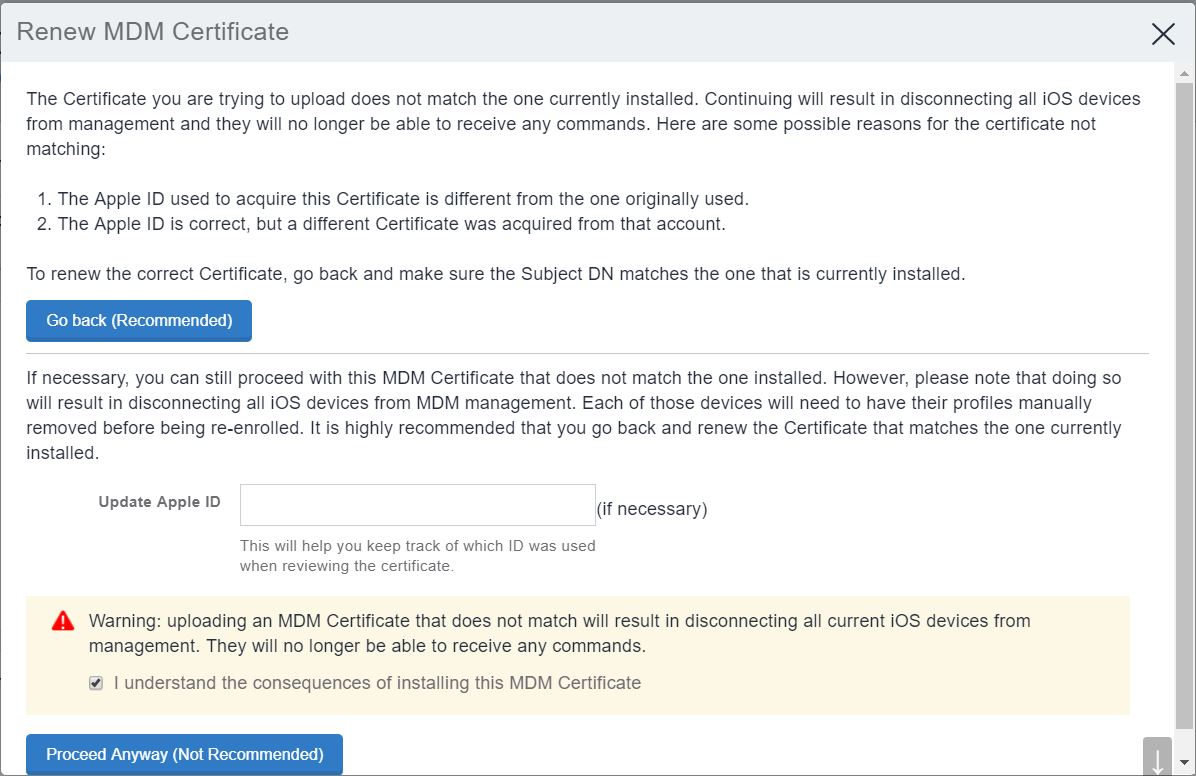Click the Go back (Recommended) button
1196x776 pixels.
[138, 320]
